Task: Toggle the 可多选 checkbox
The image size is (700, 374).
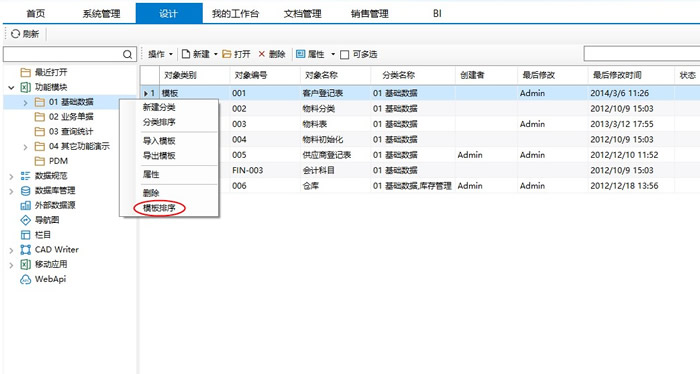Action: [x=344, y=55]
